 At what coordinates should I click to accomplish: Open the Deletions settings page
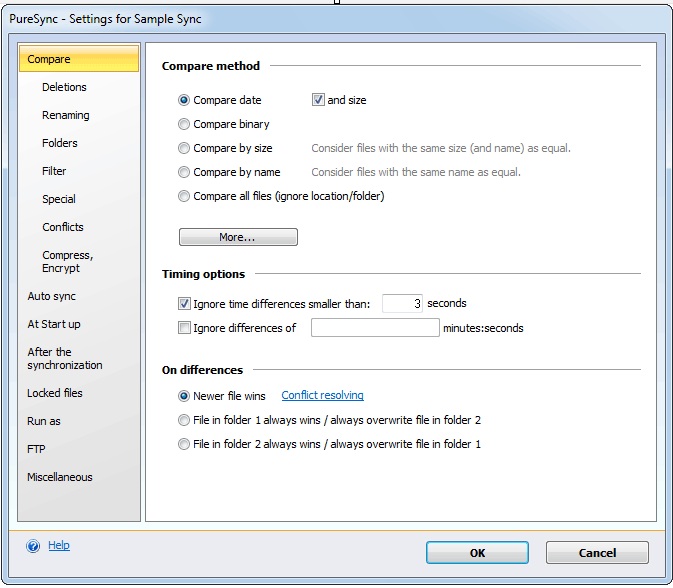pos(64,87)
